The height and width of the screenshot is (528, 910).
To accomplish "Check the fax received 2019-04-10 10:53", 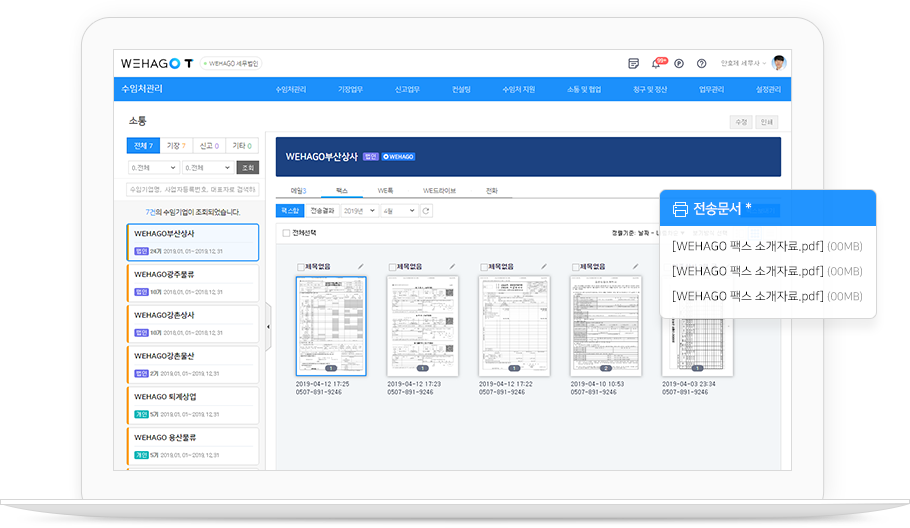I will pos(576,267).
